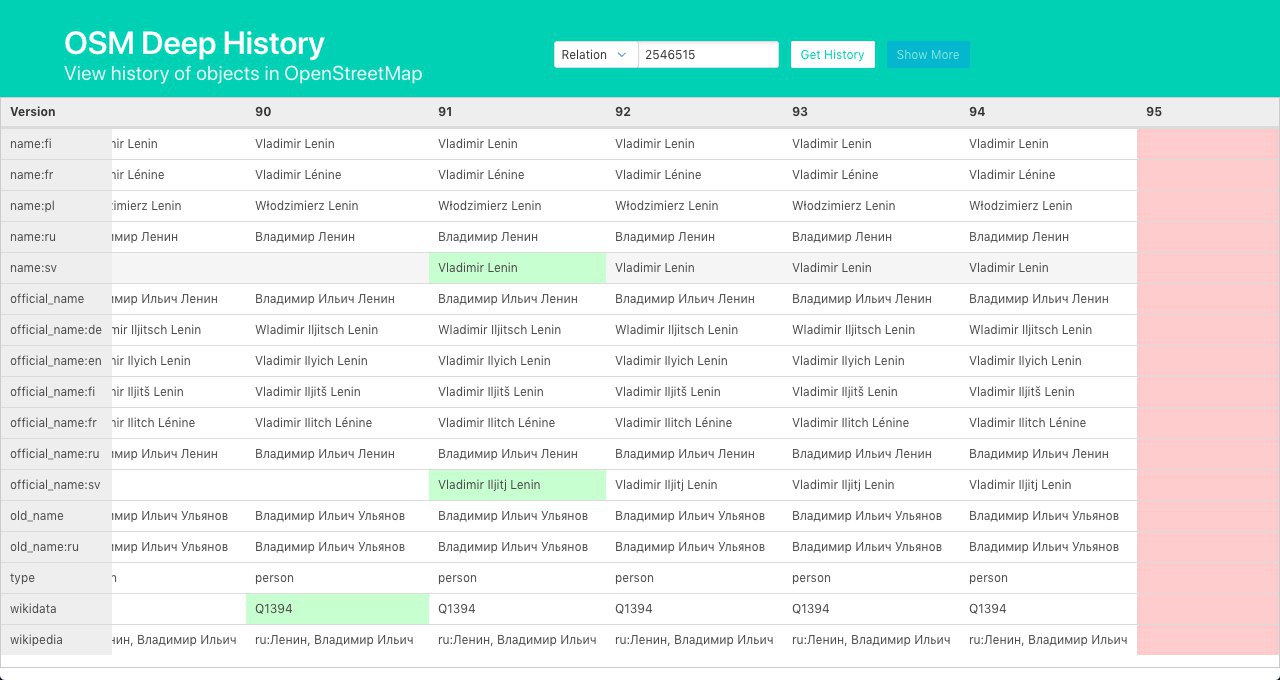
Task: Select version 95 column header
Action: [1154, 112]
